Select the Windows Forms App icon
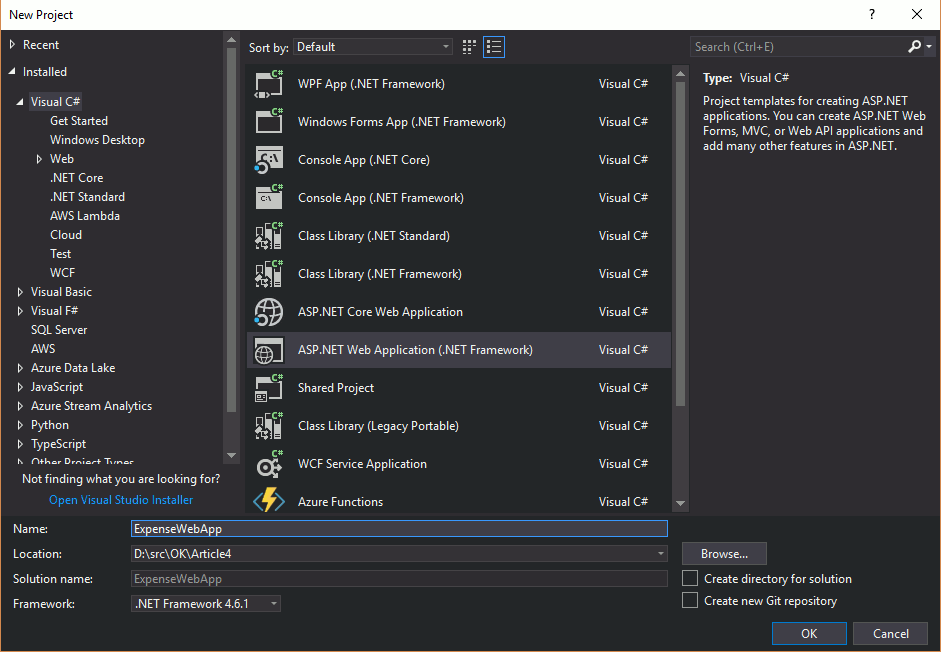 click(270, 122)
